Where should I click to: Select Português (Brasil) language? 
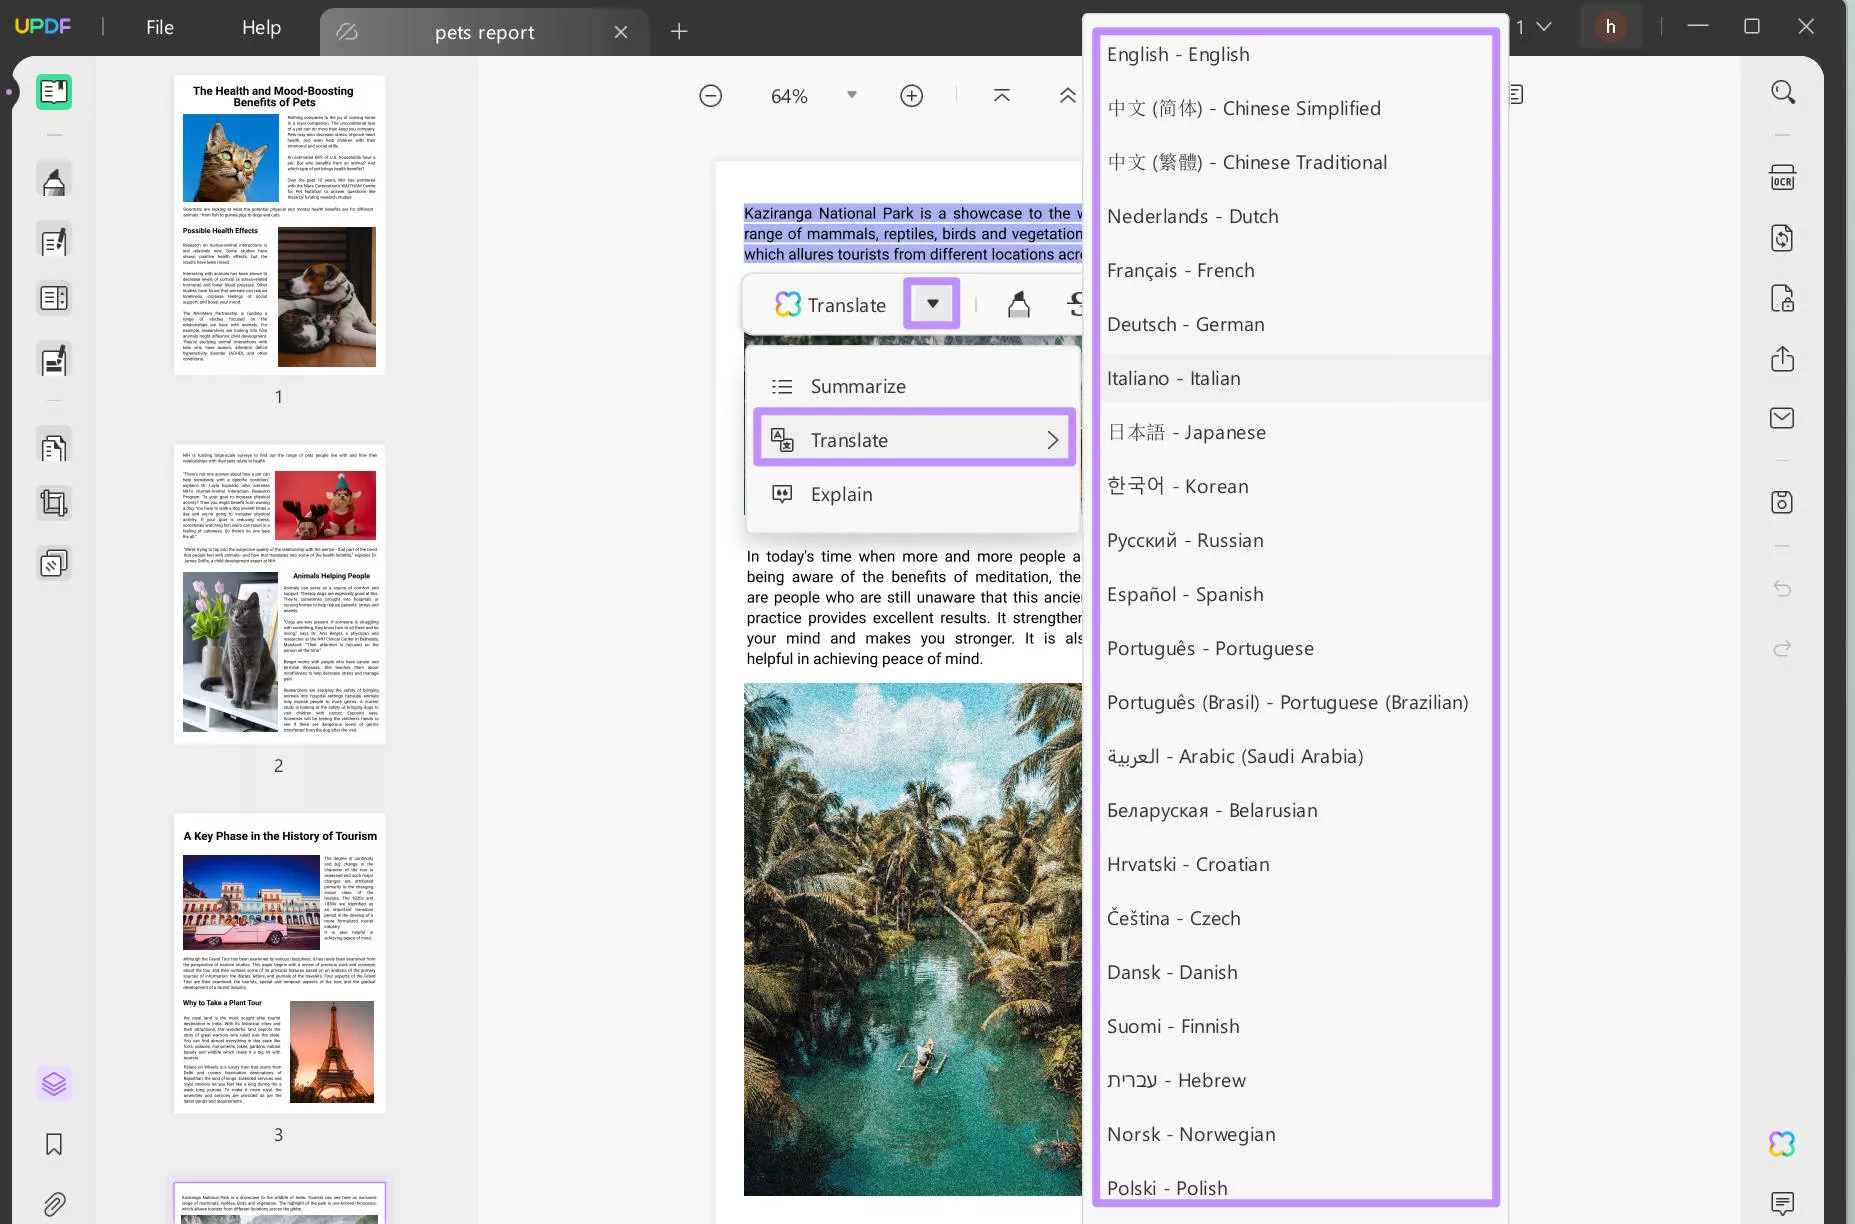[x=1296, y=702]
